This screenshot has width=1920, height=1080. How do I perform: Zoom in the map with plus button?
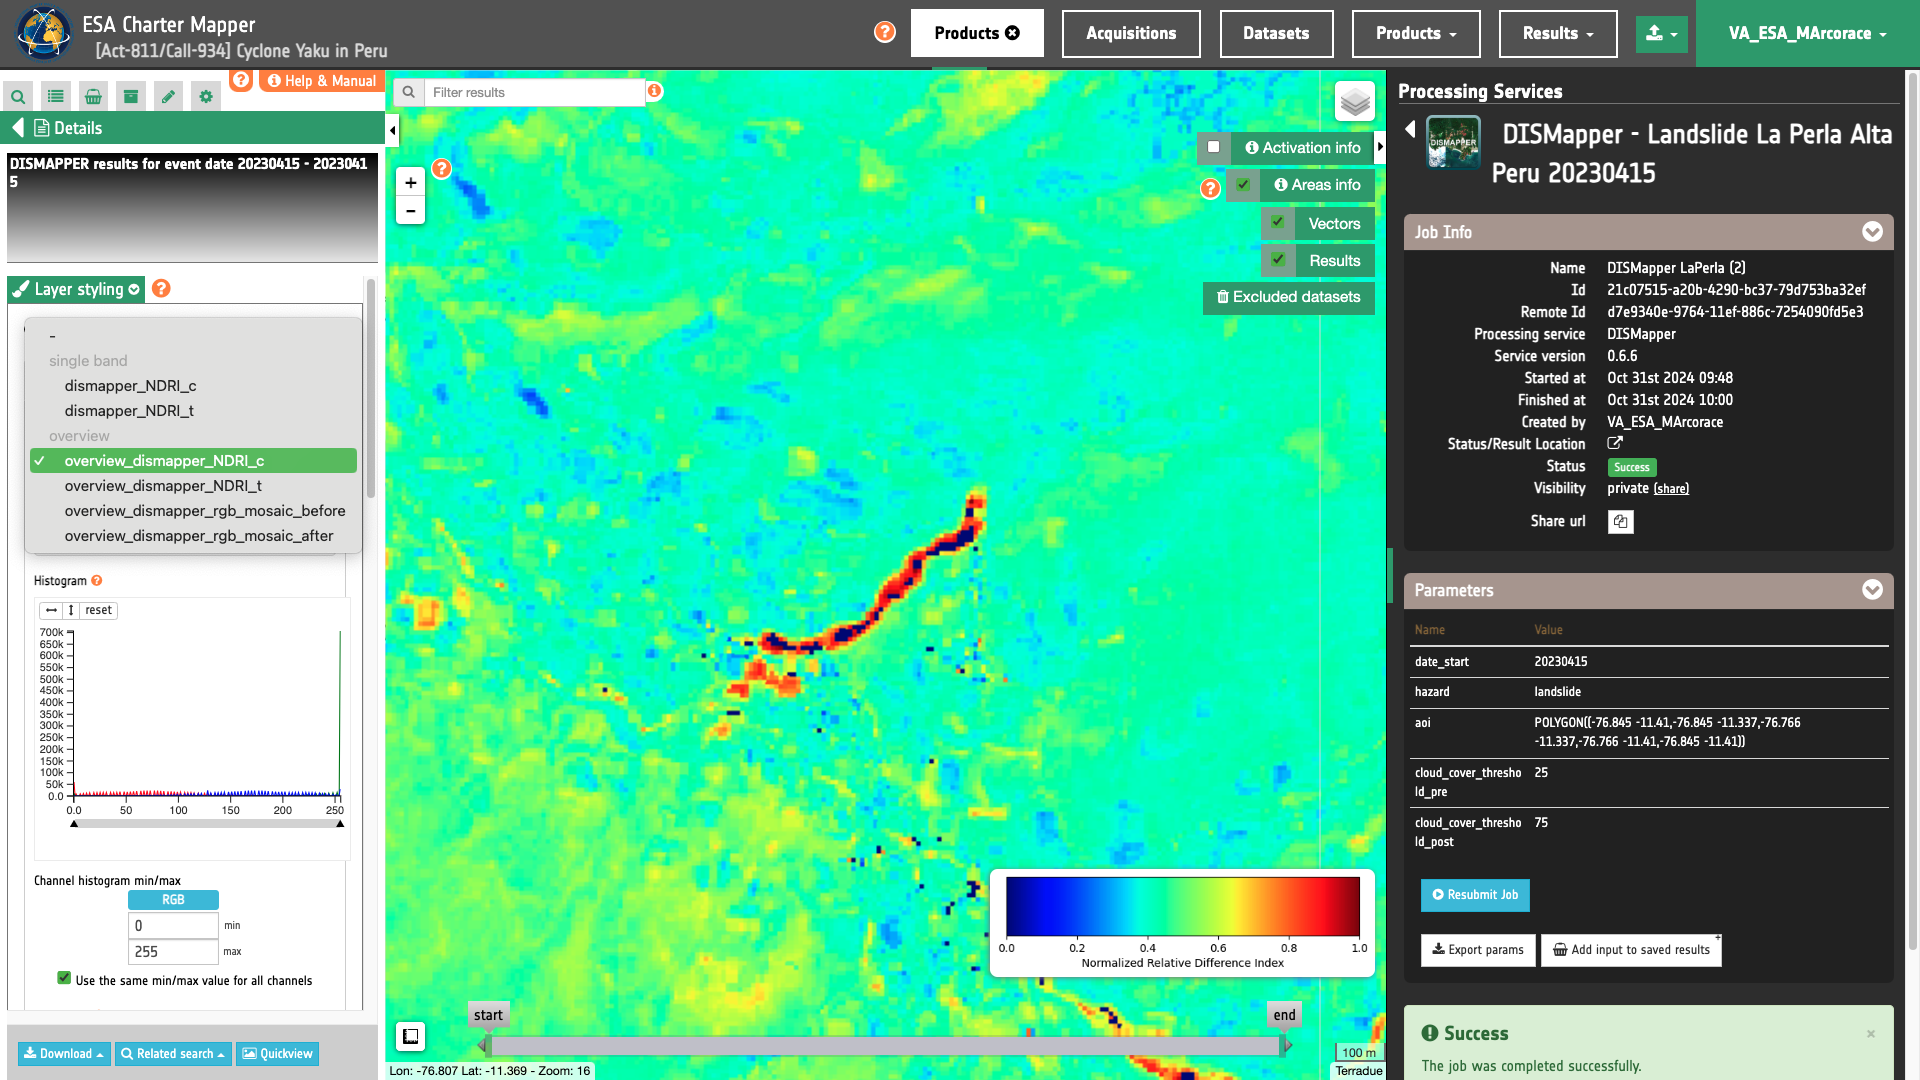tap(410, 183)
